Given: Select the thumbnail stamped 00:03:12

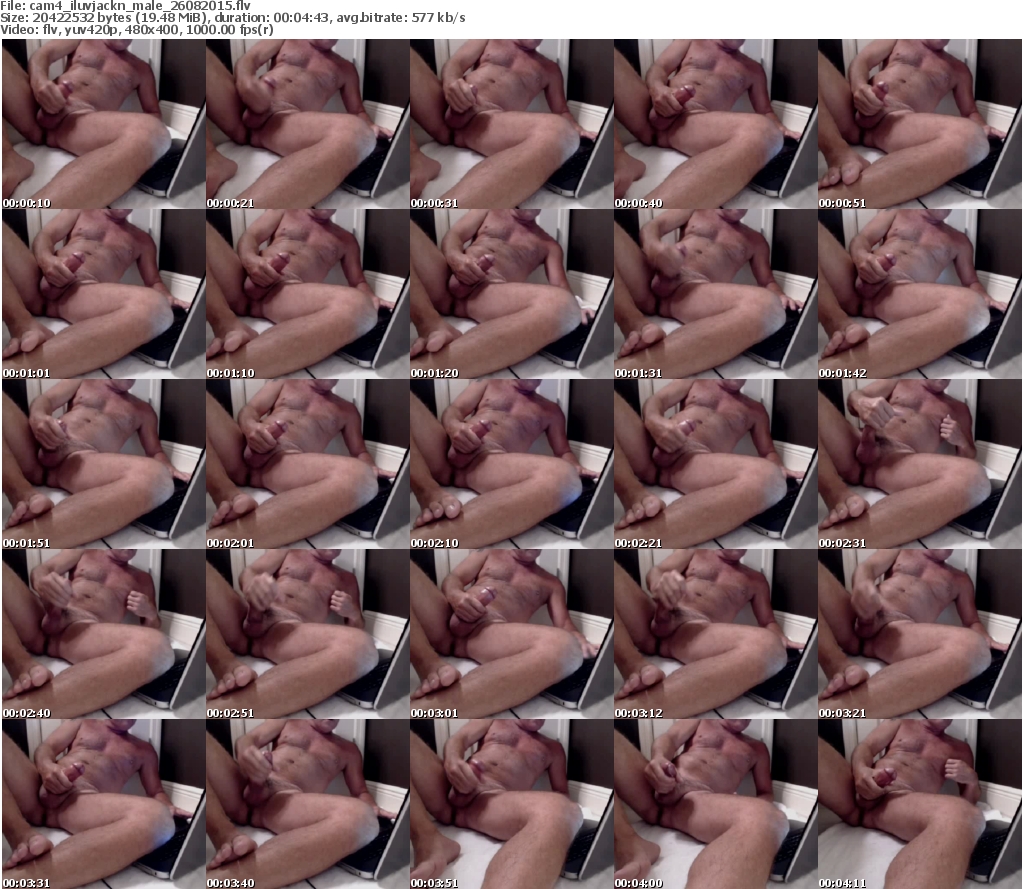Looking at the screenshot, I should [715, 634].
